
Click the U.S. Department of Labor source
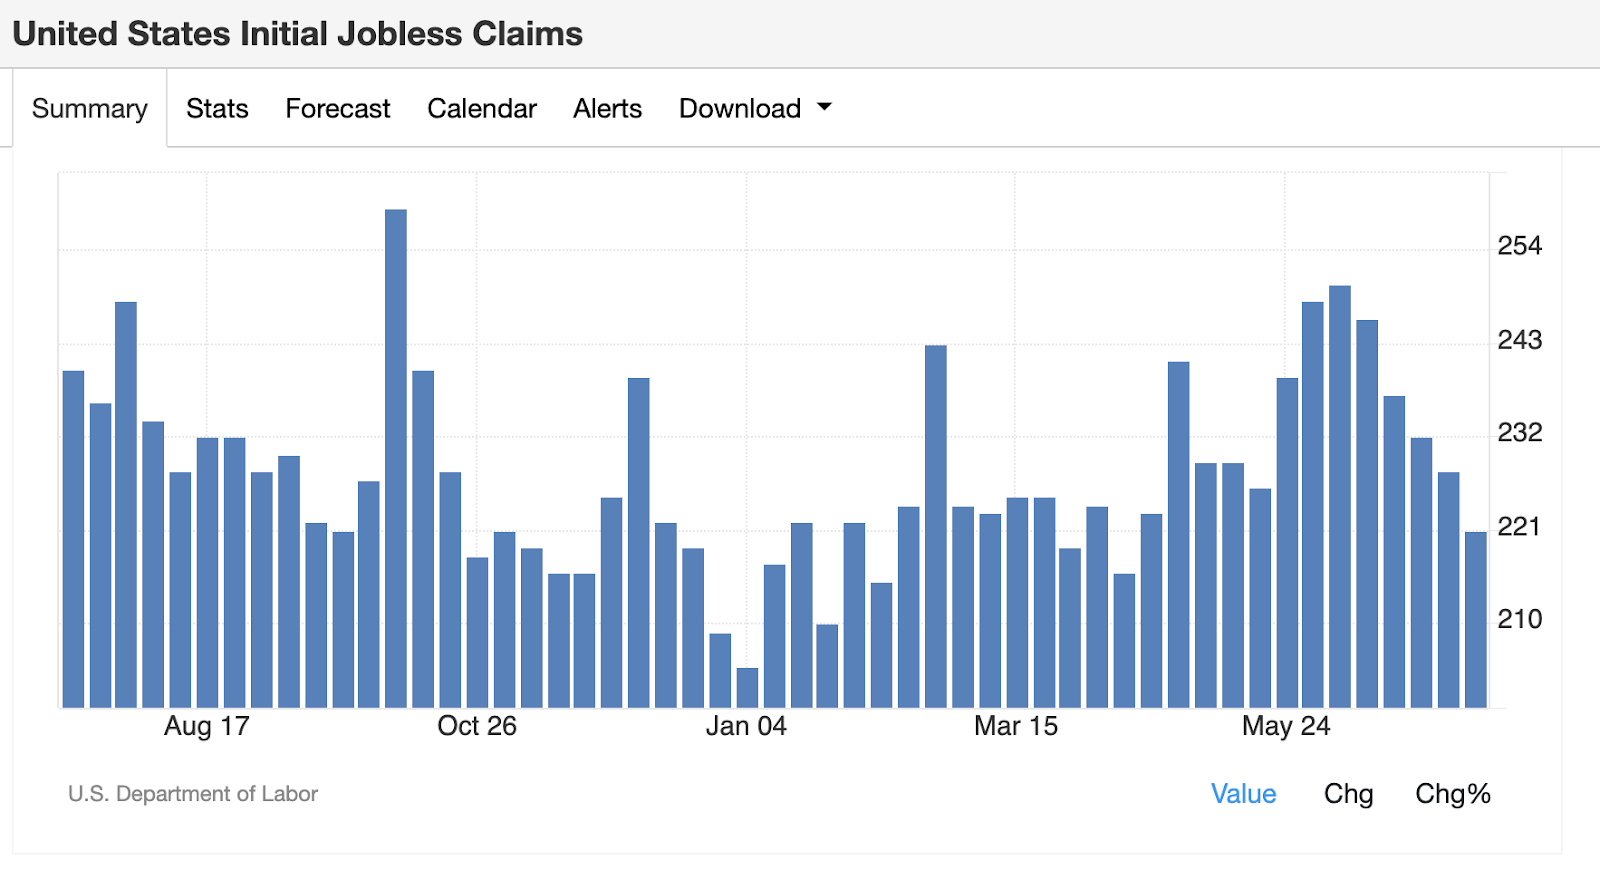[x=193, y=794]
